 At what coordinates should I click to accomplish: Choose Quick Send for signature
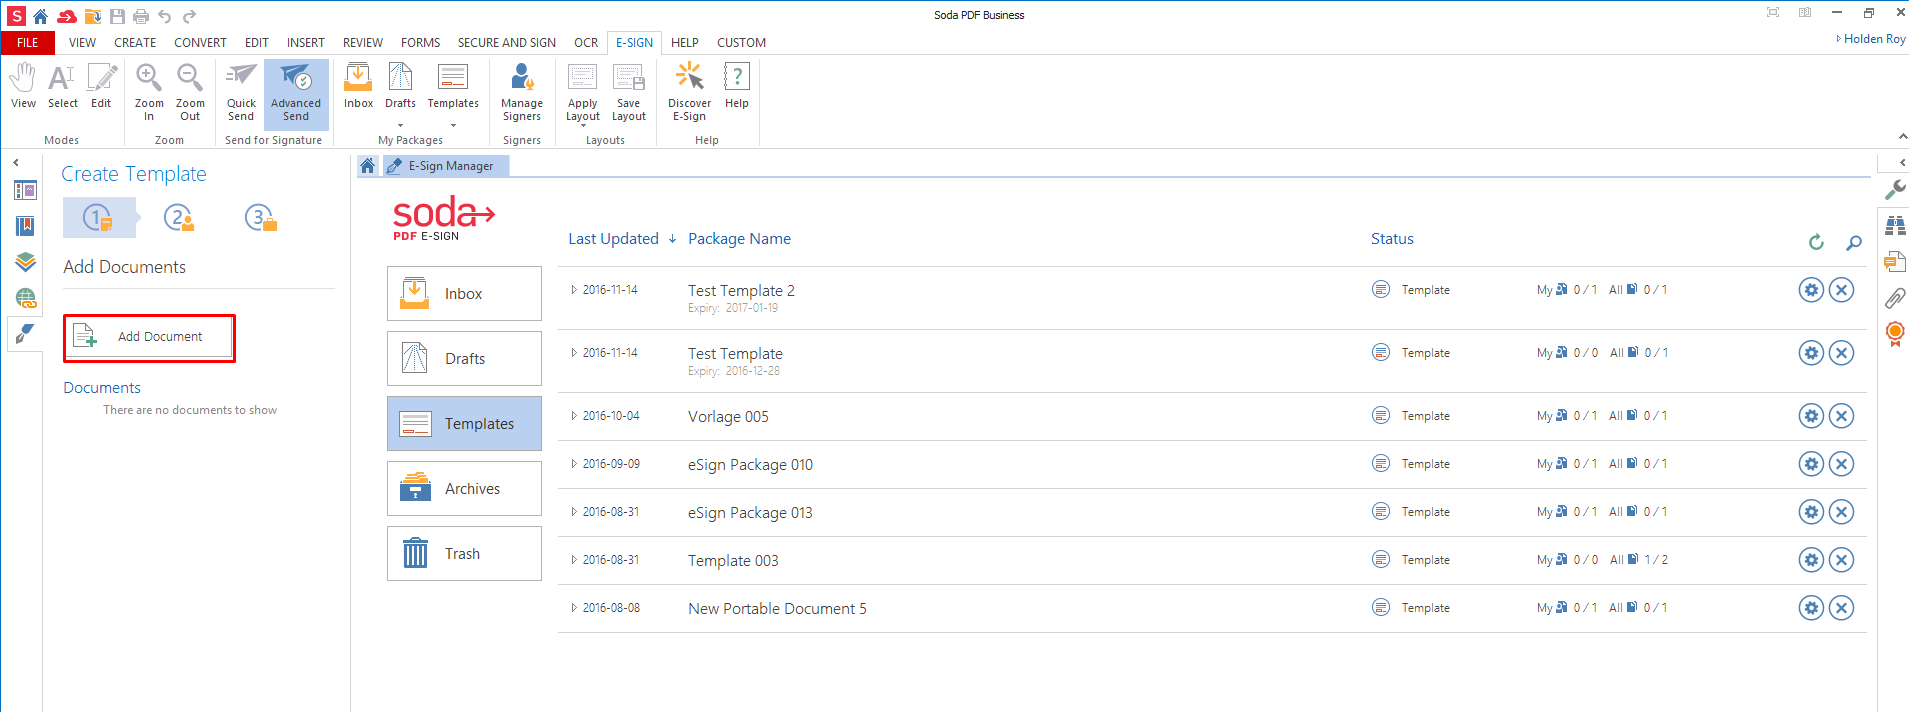pyautogui.click(x=241, y=91)
